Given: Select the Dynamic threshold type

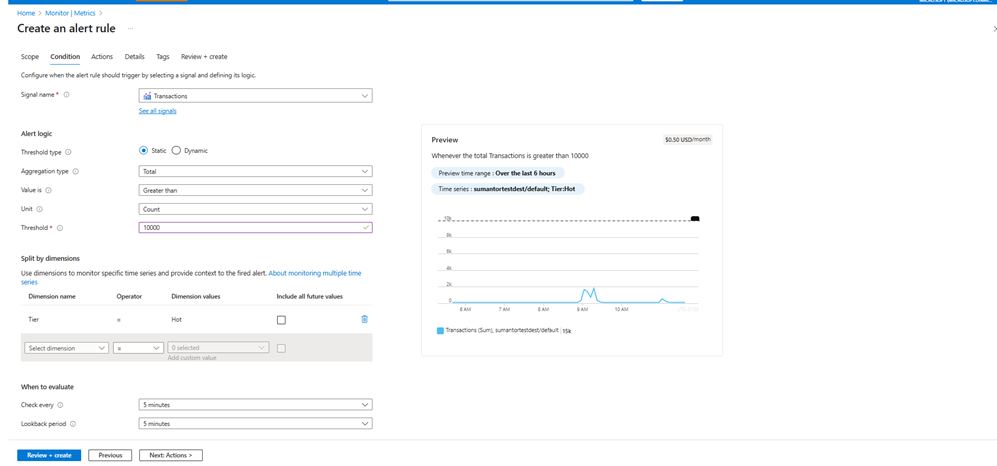Looking at the screenshot, I should click(x=176, y=151).
